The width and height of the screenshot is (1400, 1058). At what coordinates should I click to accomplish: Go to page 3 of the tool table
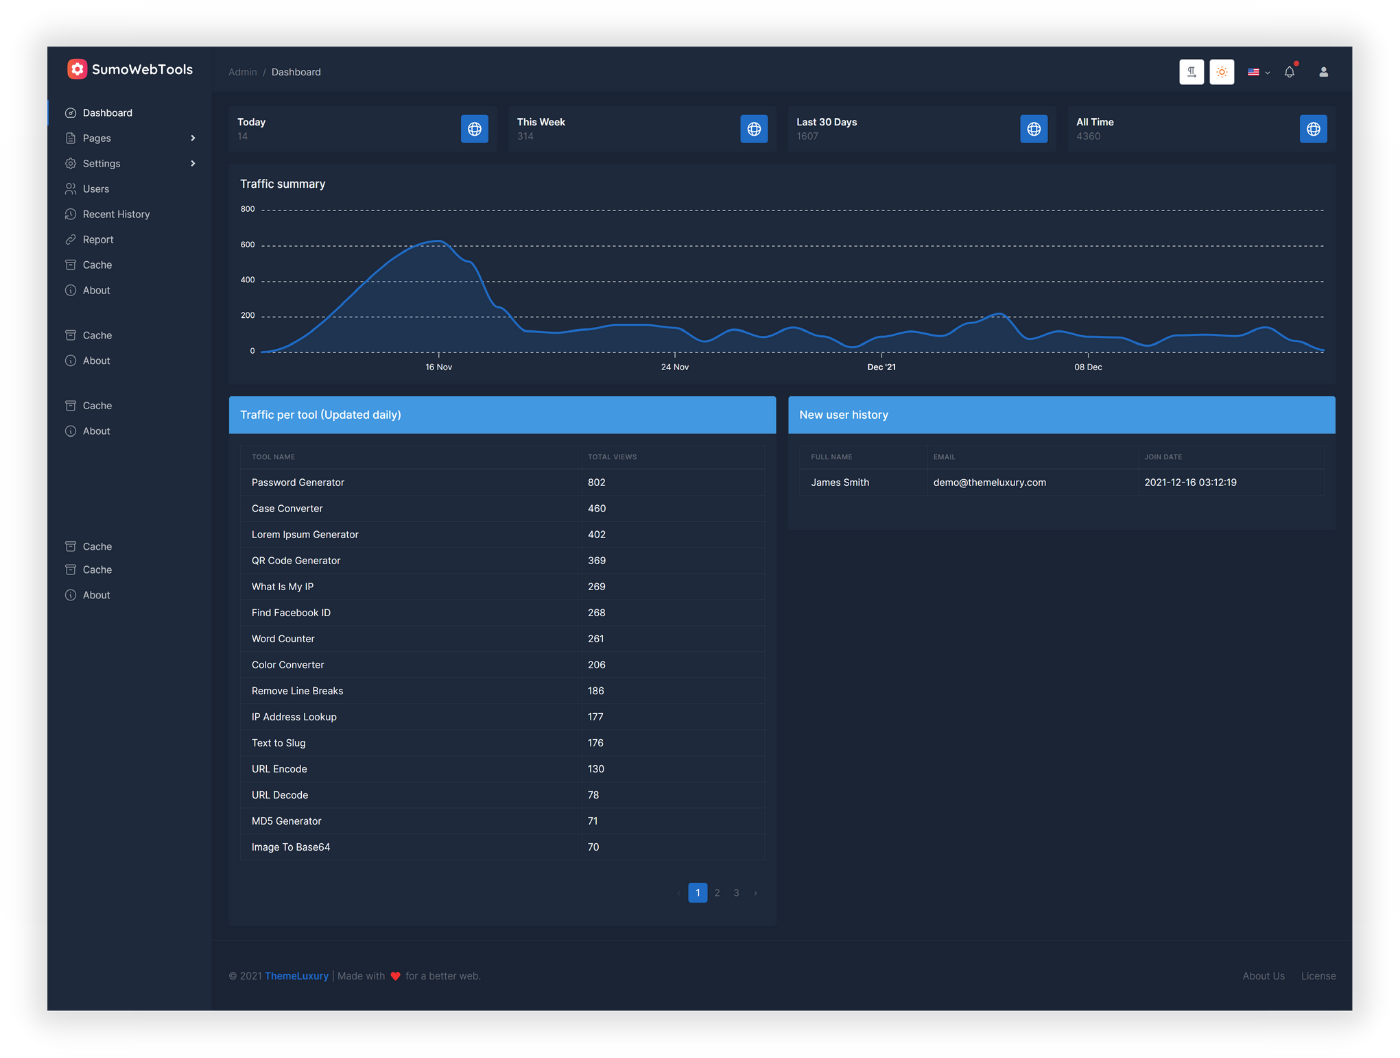pos(737,893)
